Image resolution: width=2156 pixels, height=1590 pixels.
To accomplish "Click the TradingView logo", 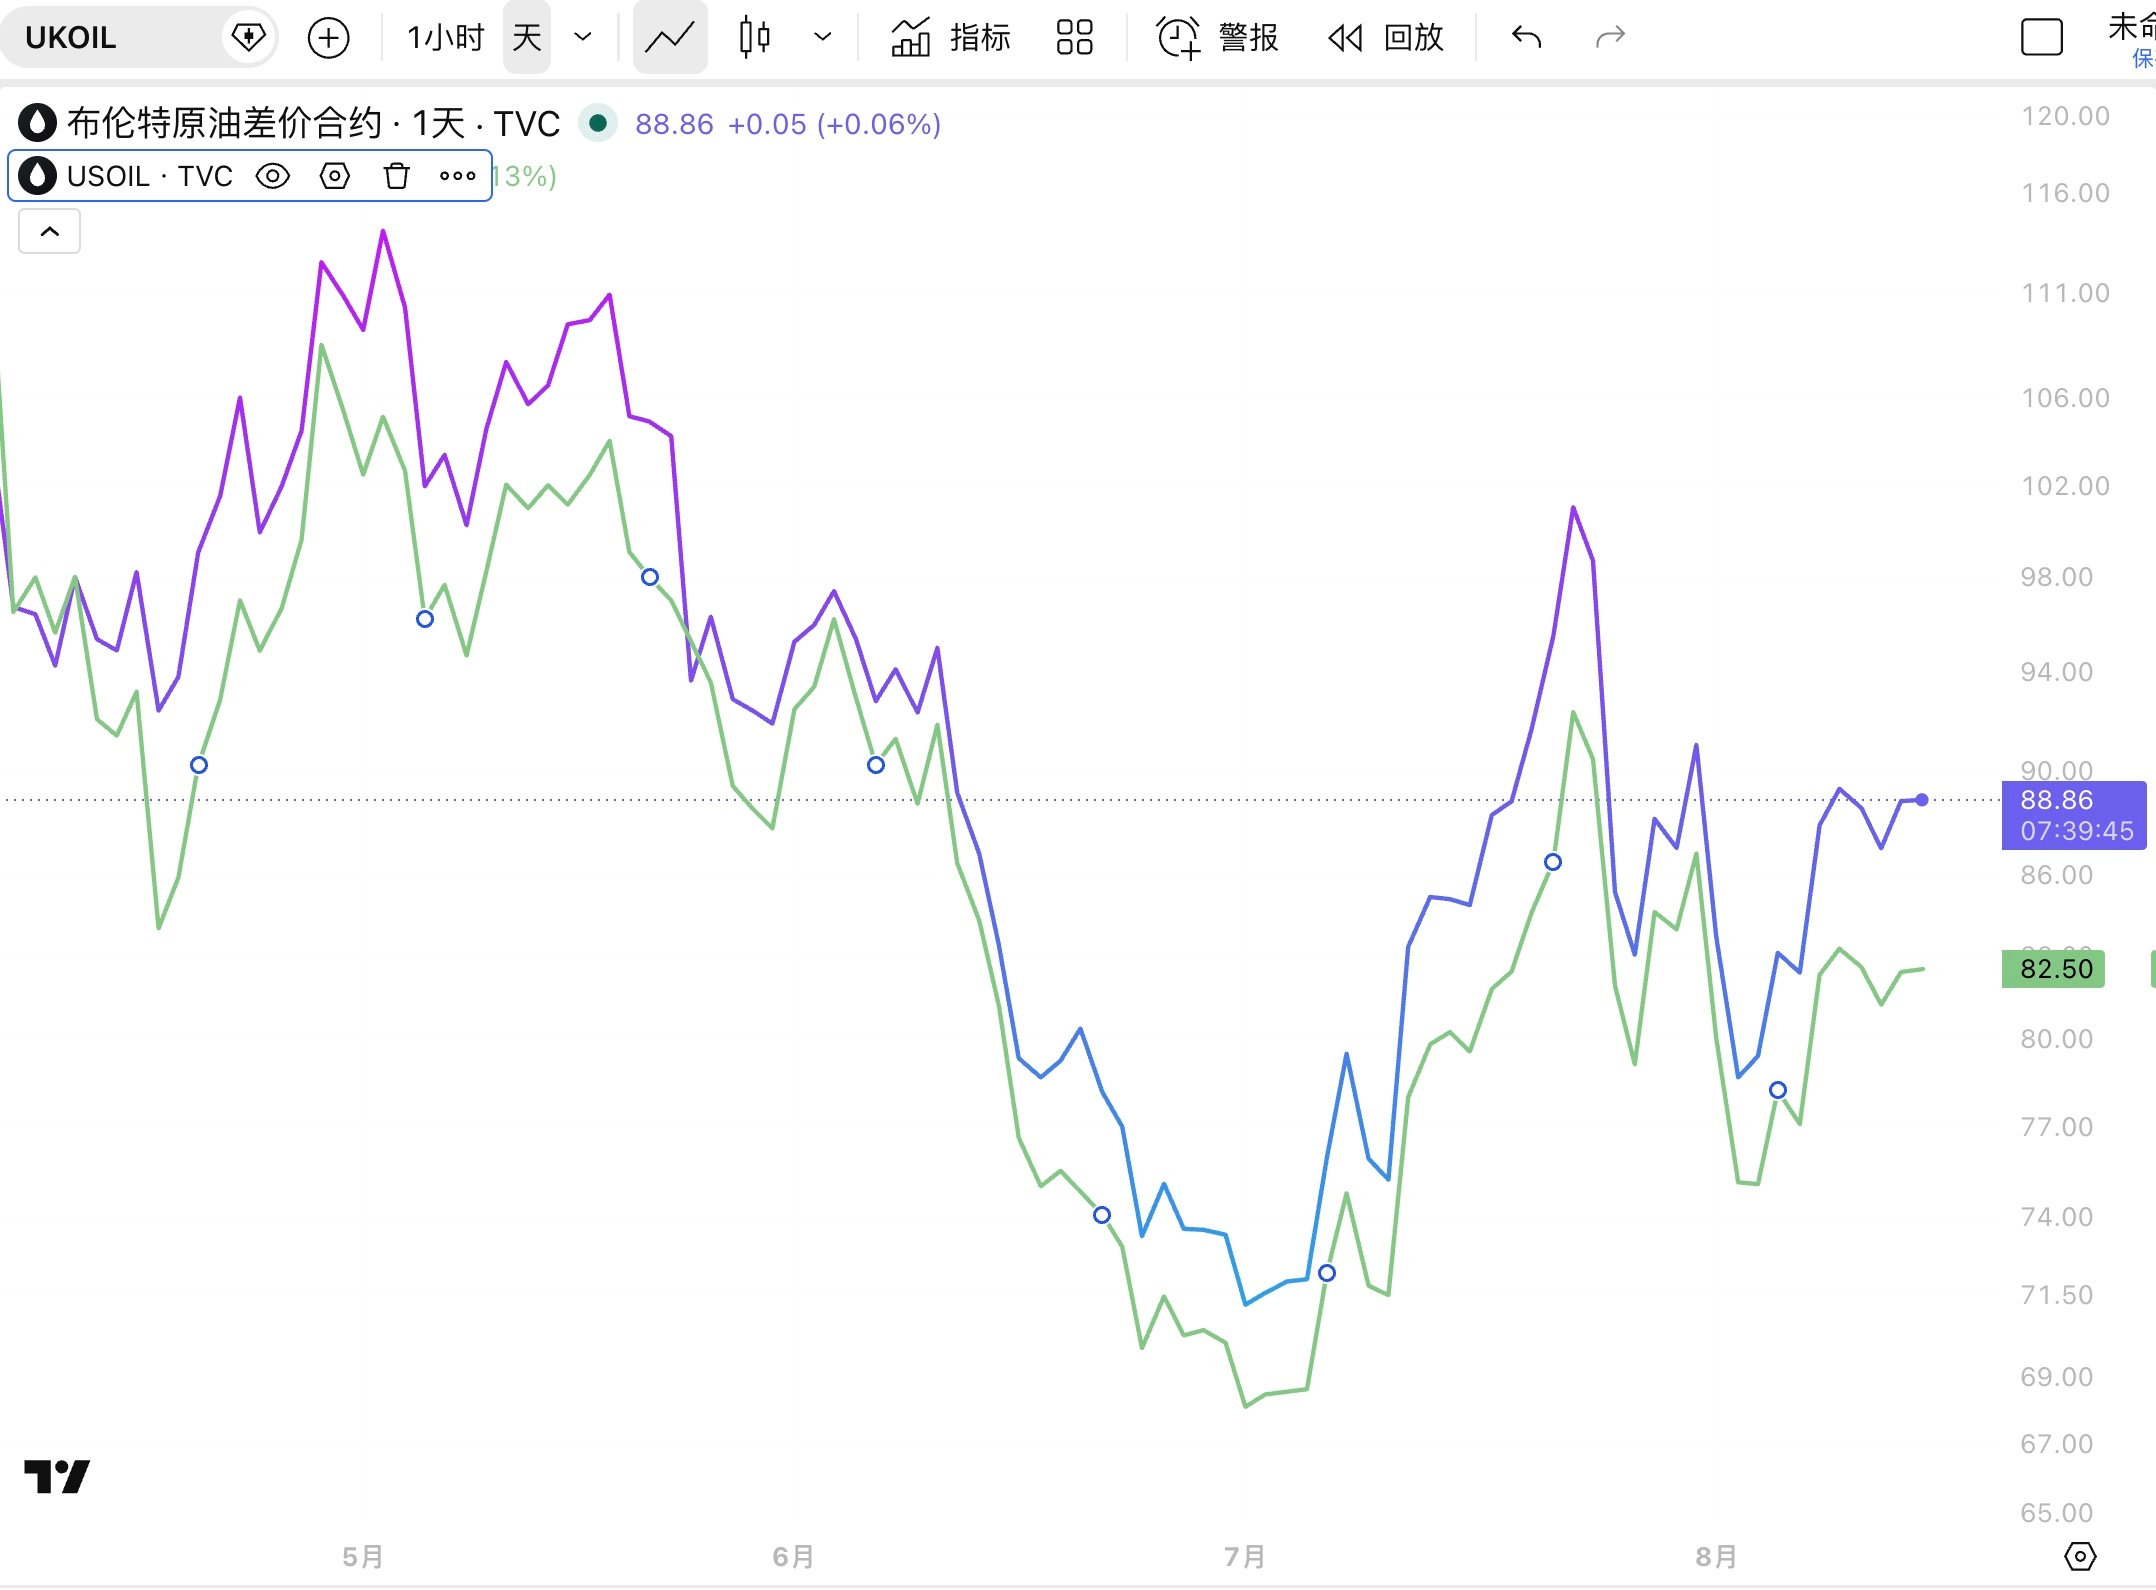I will pyautogui.click(x=57, y=1476).
